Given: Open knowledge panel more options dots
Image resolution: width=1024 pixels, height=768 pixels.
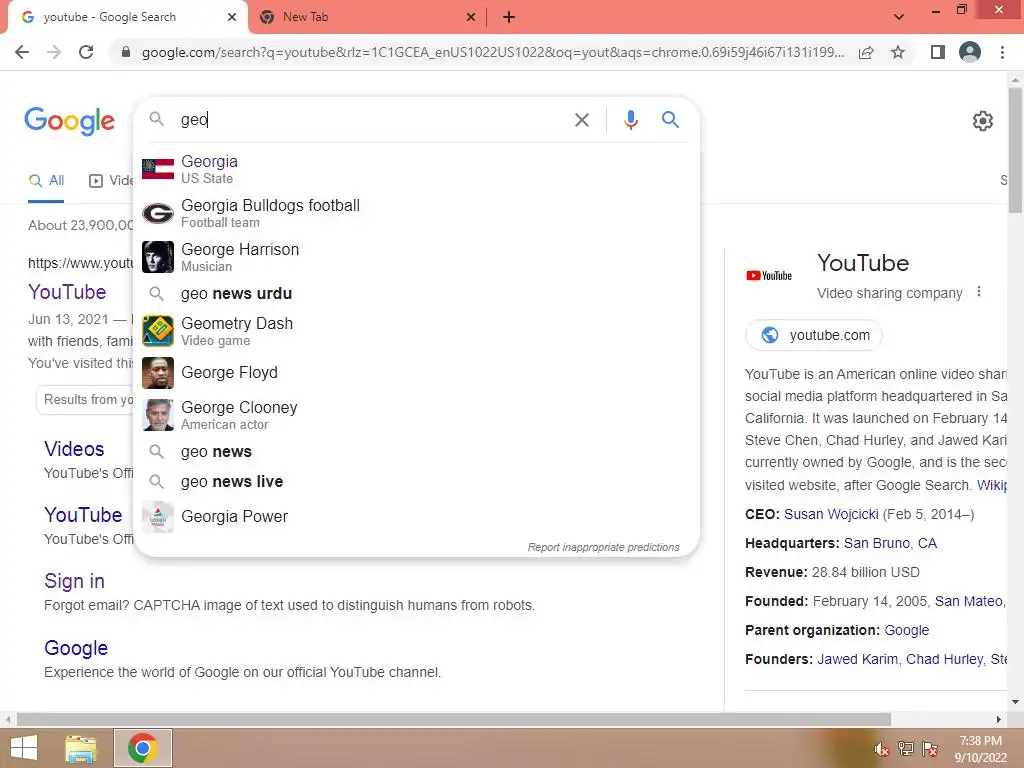Looking at the screenshot, I should click(978, 292).
